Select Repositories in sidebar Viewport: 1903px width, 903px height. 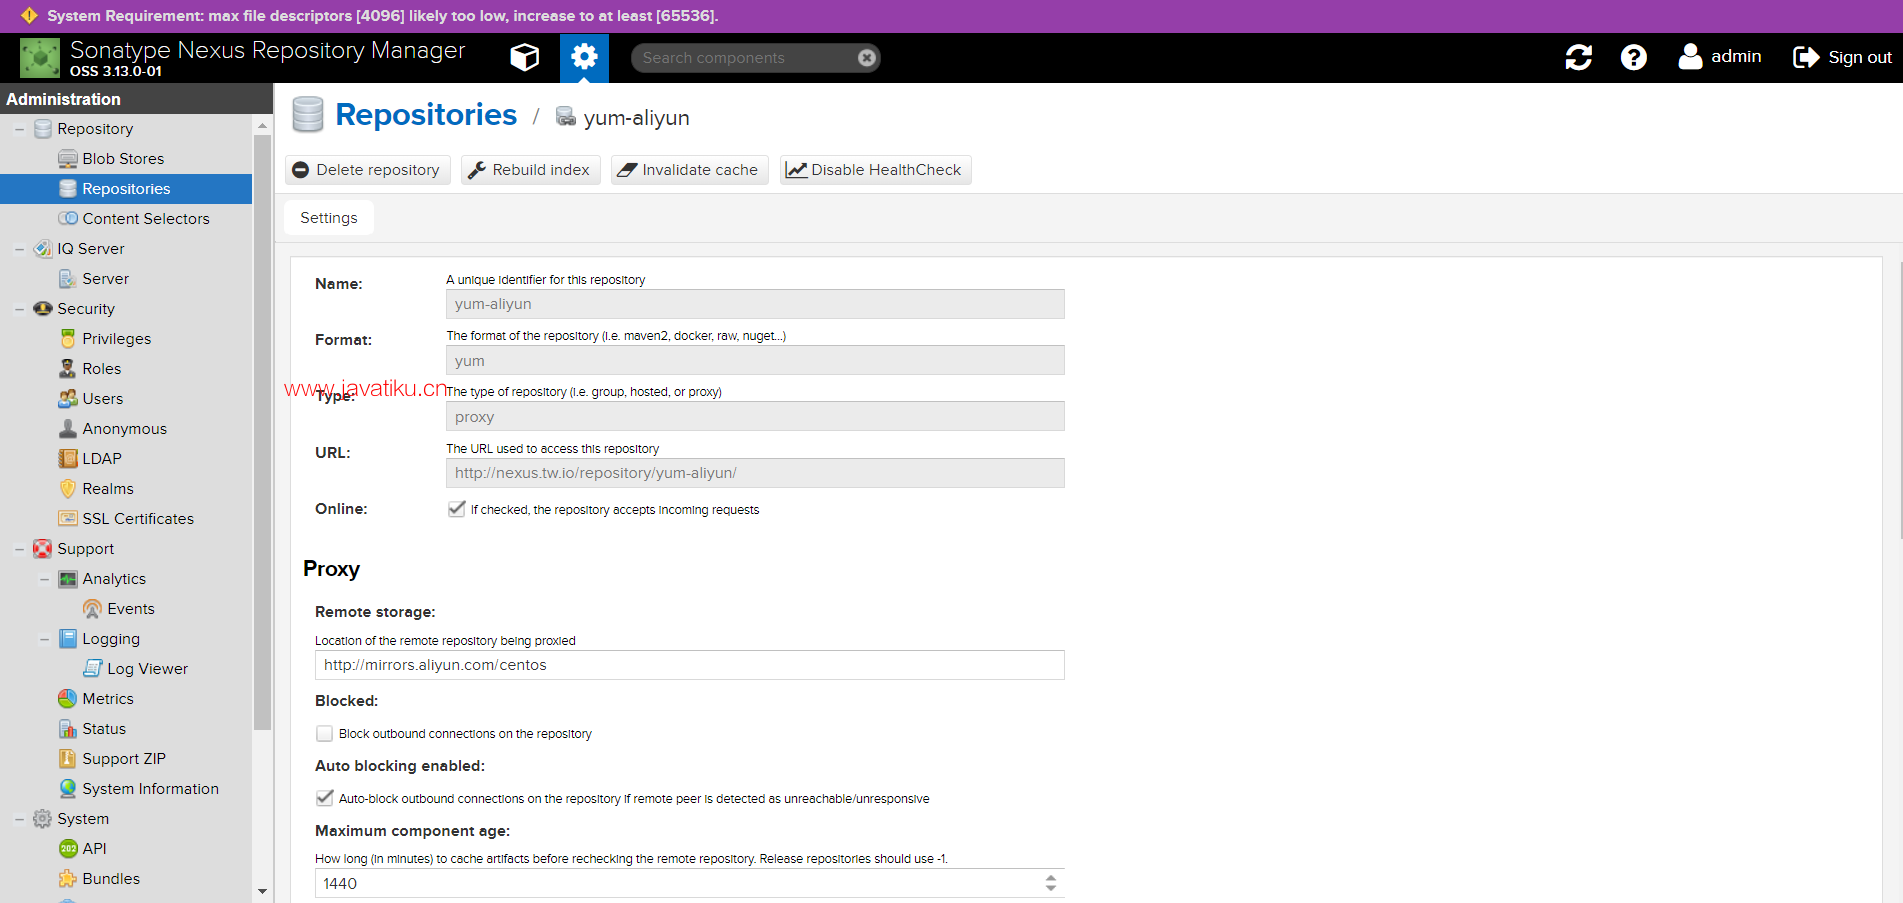coord(126,189)
